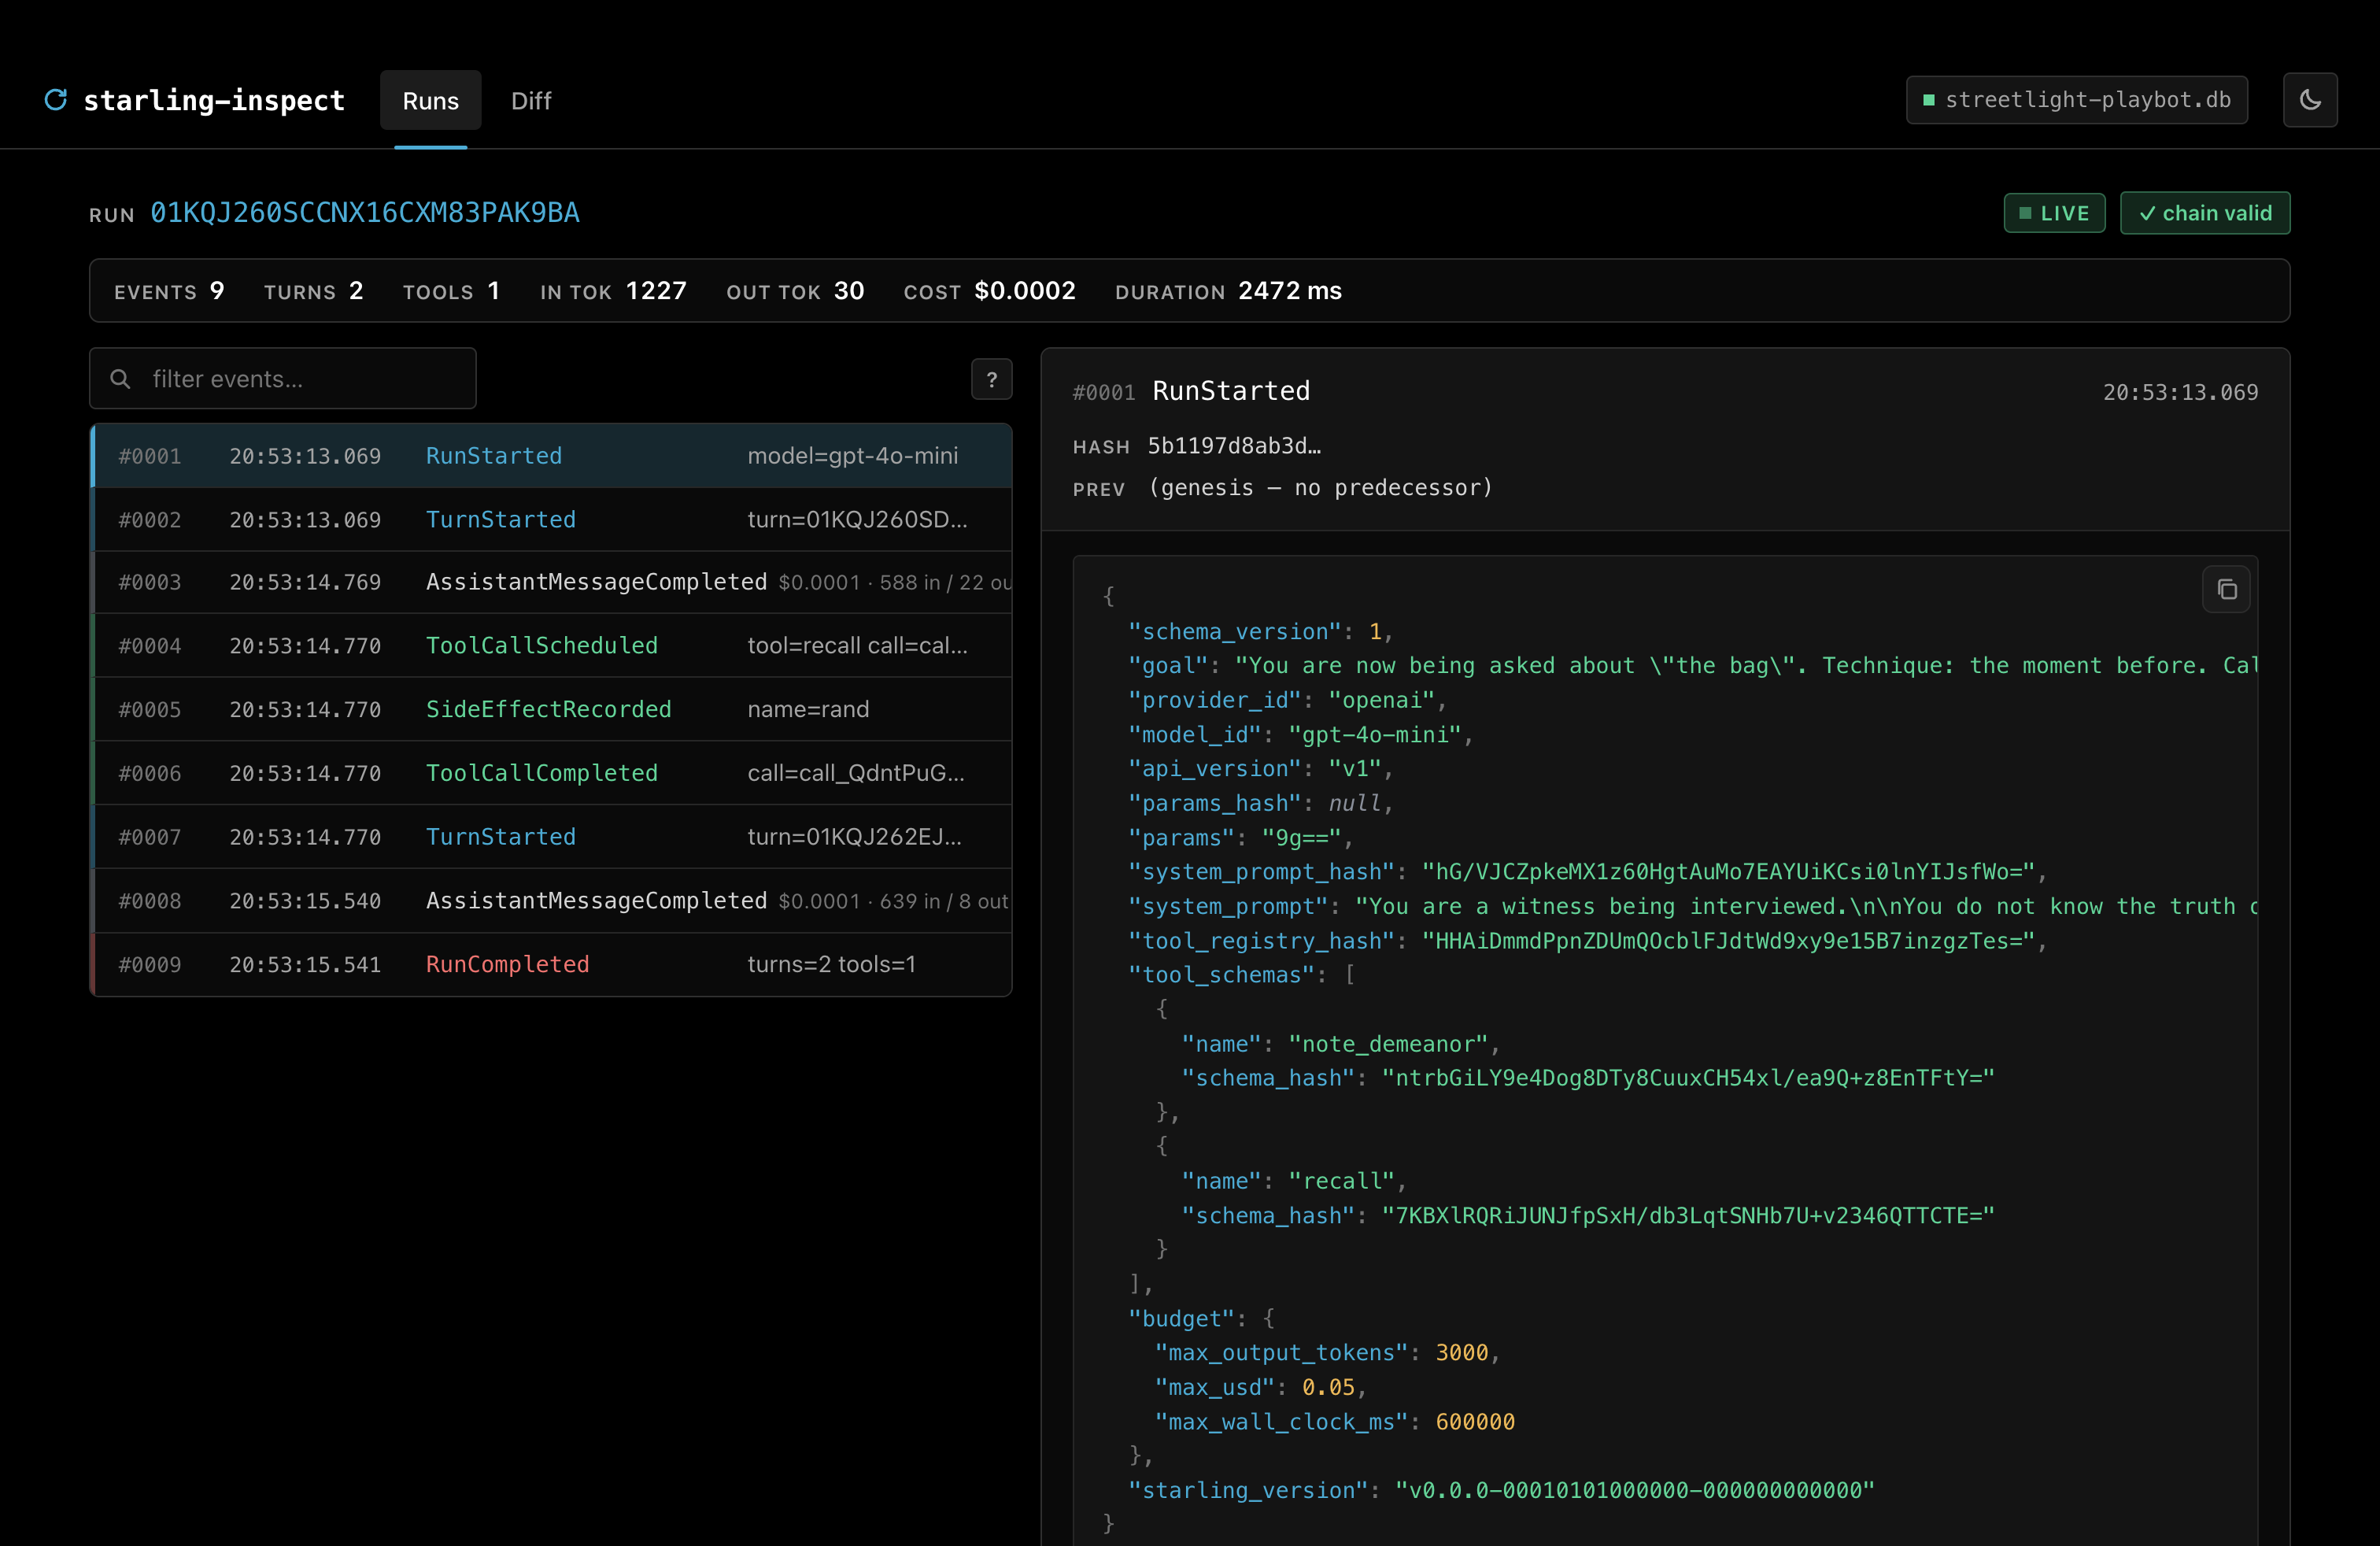Click the PREV genesis no predecessor text
The width and height of the screenshot is (2380, 1546).
(1321, 488)
